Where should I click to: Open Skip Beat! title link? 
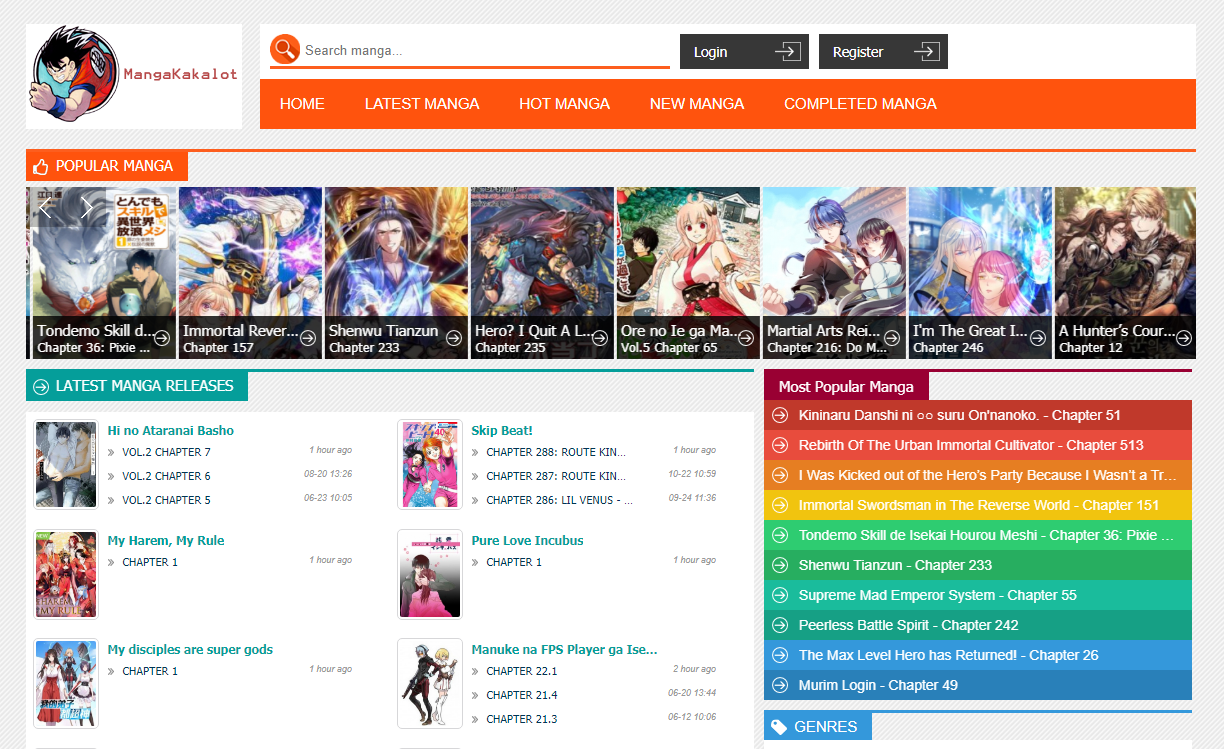click(502, 431)
